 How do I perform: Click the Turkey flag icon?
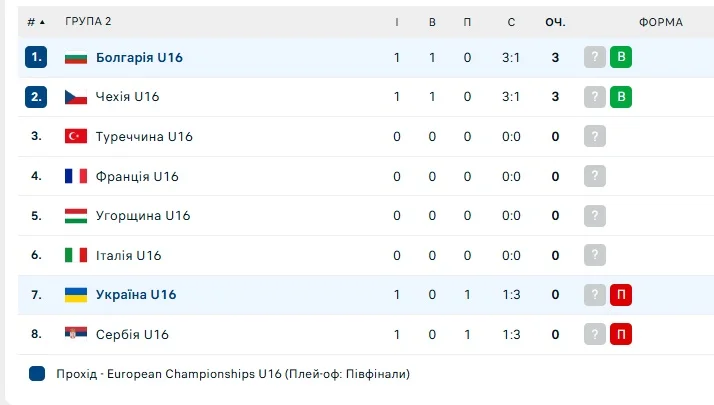pos(76,137)
